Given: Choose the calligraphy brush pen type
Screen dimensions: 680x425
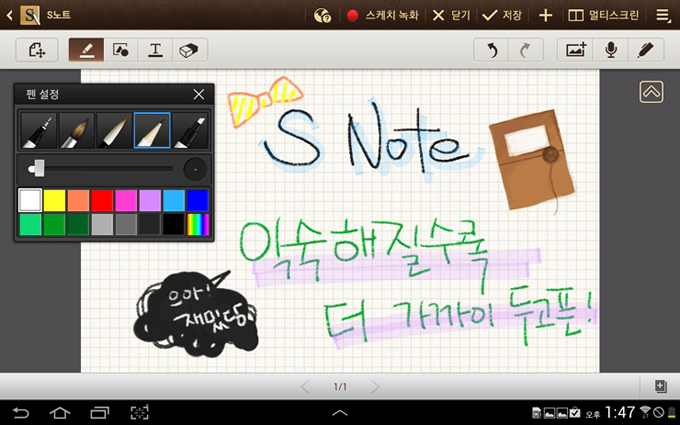Looking at the screenshot, I should (114, 130).
